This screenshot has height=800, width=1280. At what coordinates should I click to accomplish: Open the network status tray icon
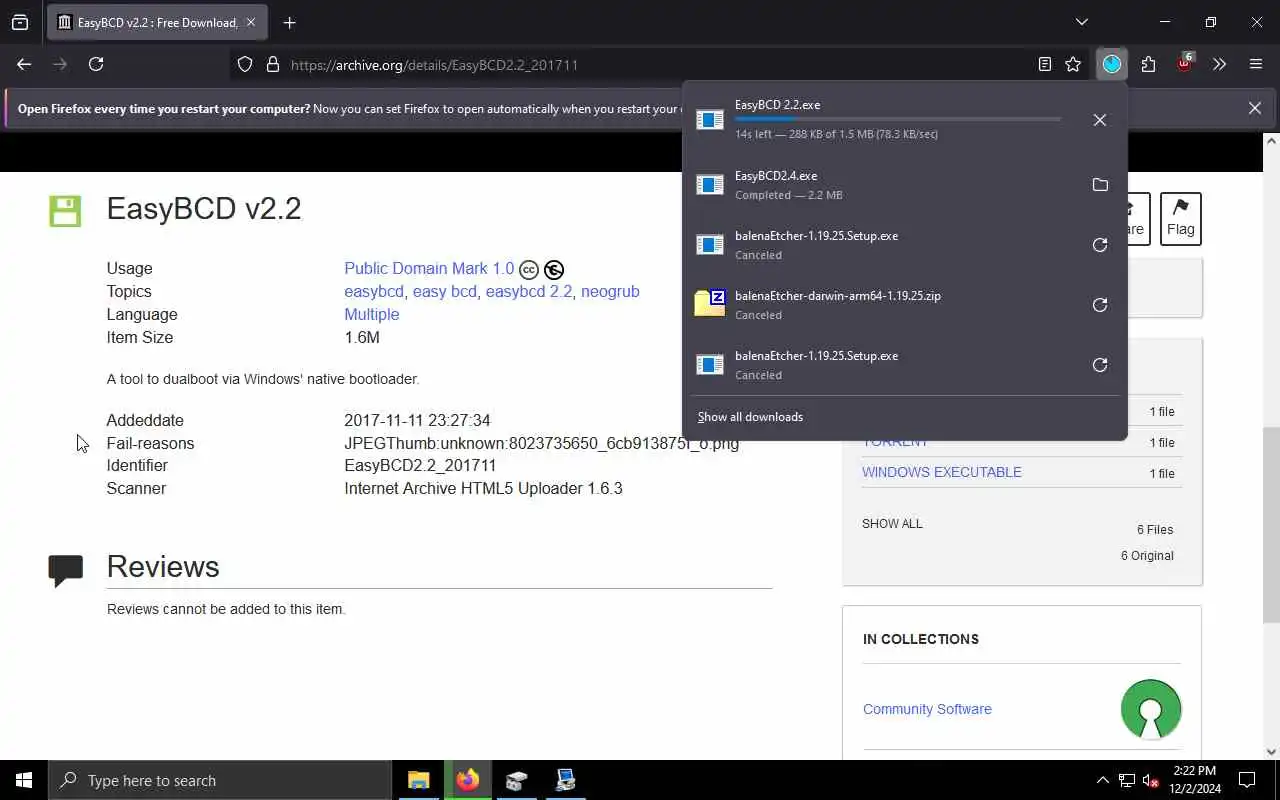[1127, 780]
